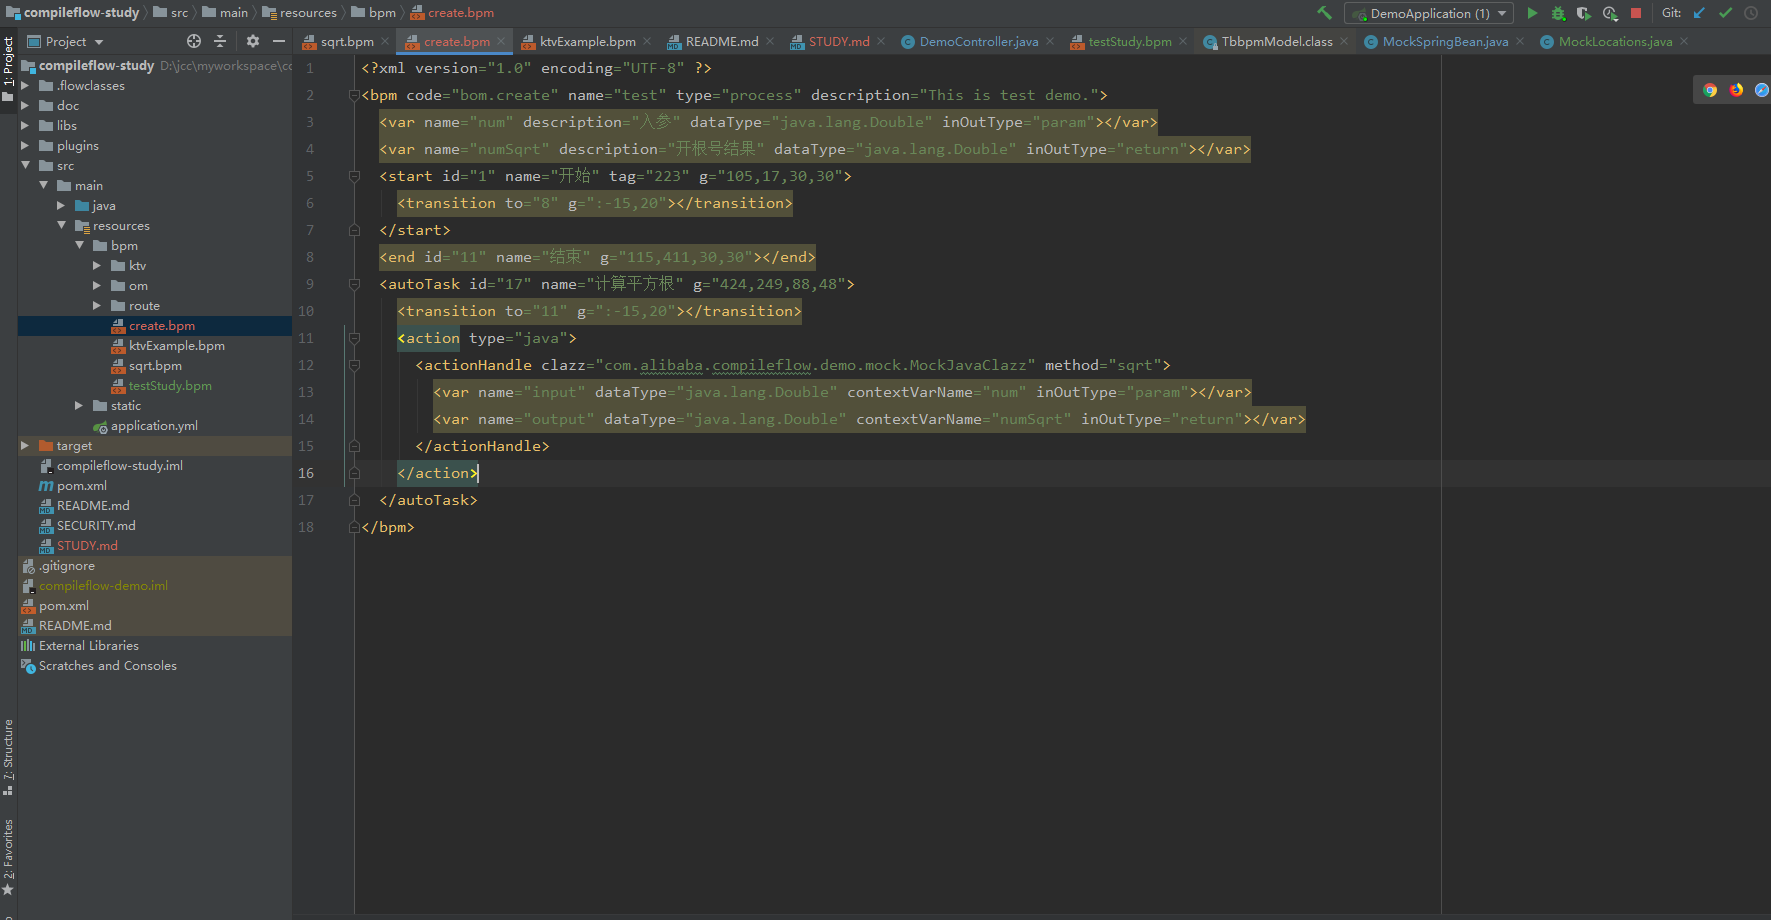Viewport: 1771px width, 920px height.
Task: Update project via Git blue arrow
Action: (1699, 13)
